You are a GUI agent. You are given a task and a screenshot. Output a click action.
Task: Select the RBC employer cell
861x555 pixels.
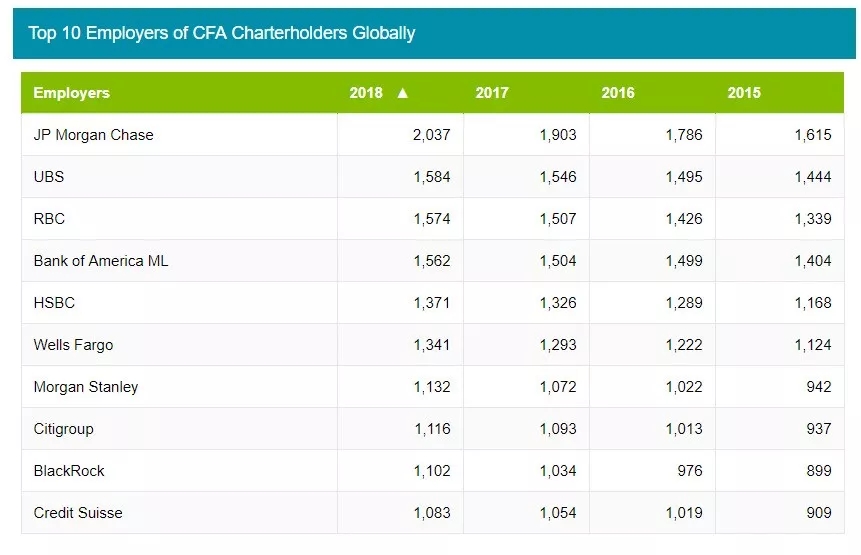tap(50, 219)
